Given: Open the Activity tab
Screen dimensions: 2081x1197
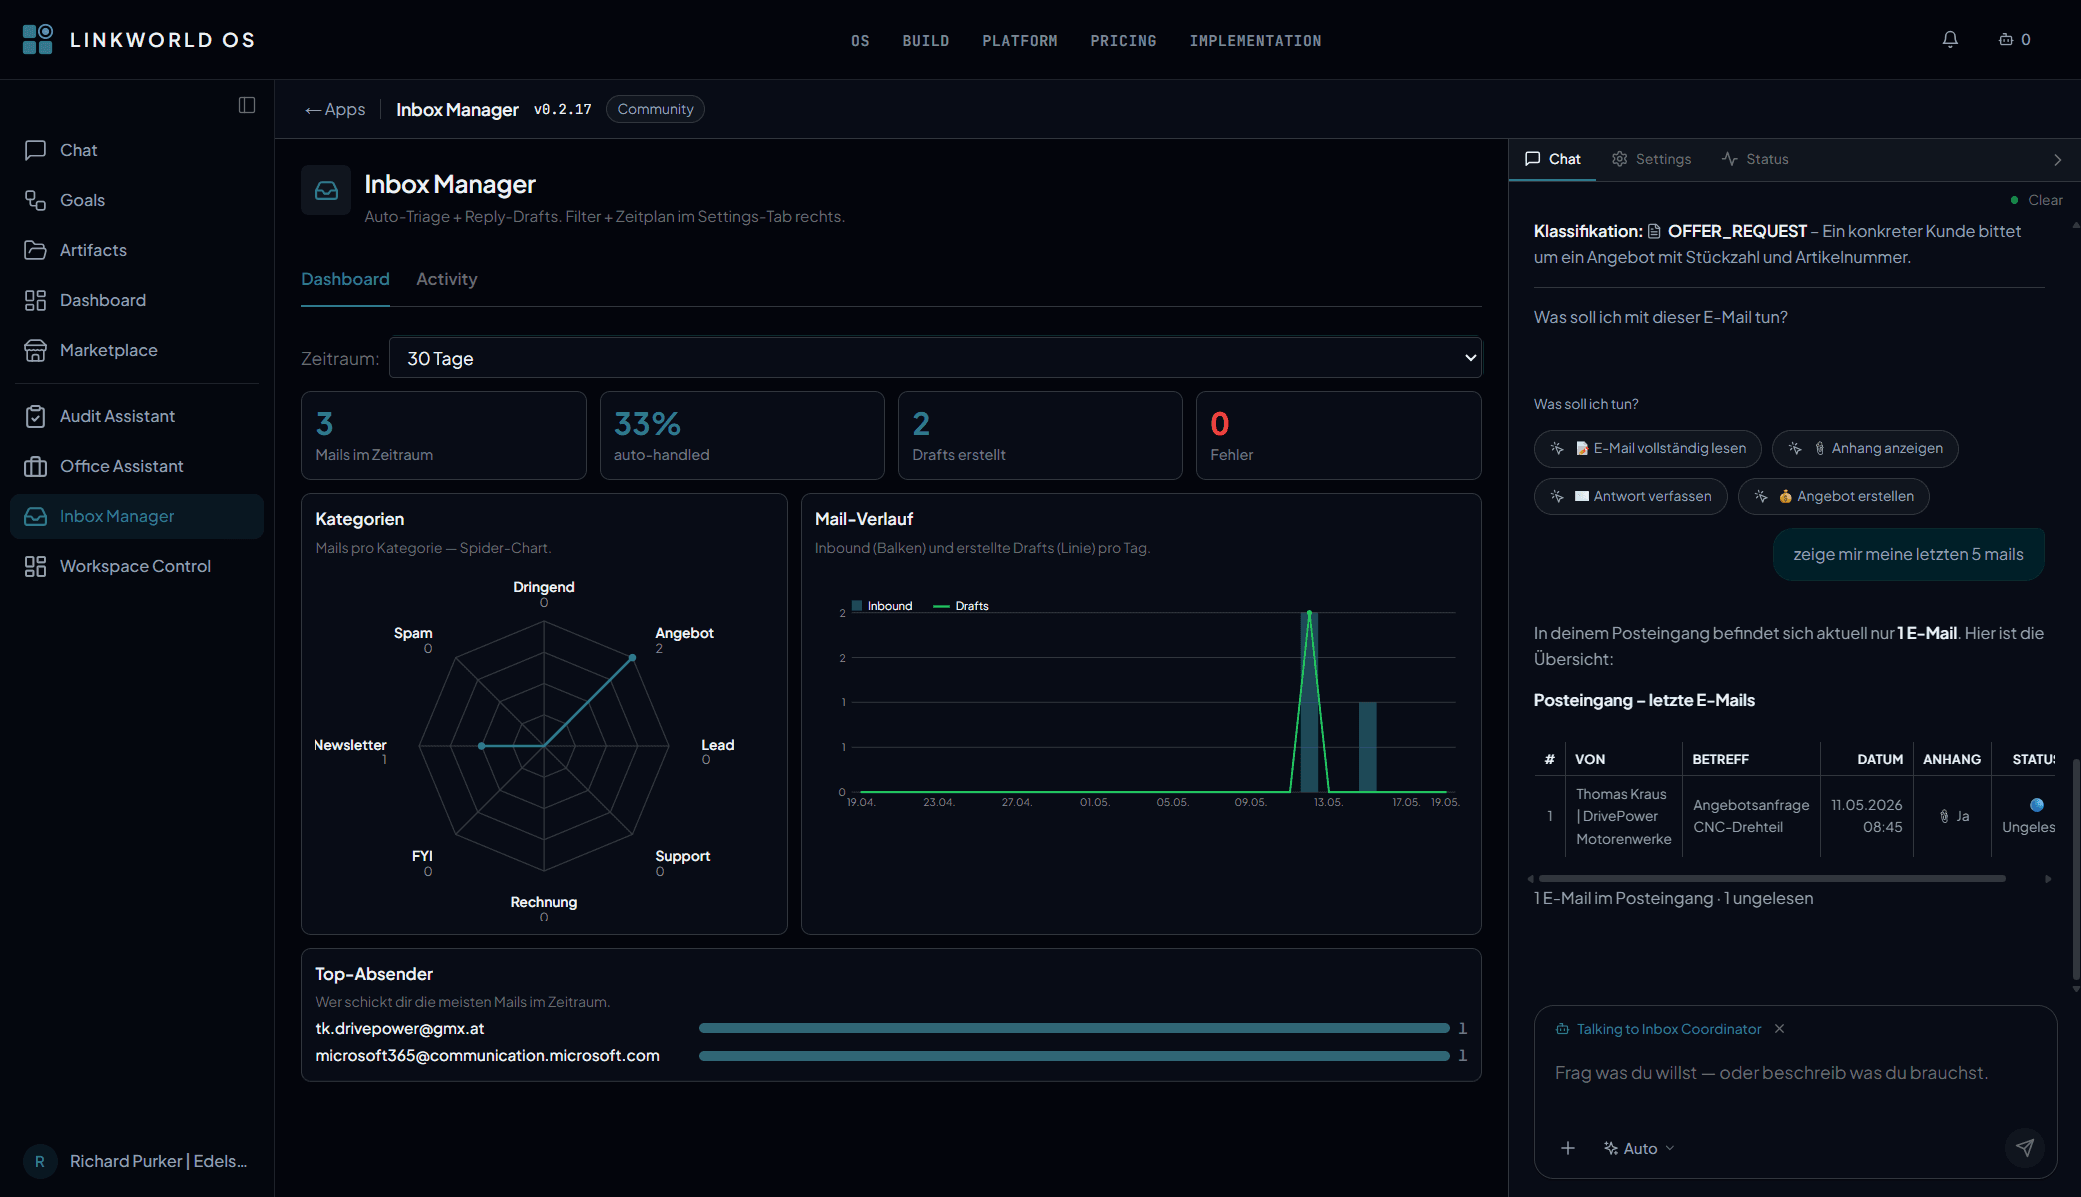Looking at the screenshot, I should tap(446, 279).
